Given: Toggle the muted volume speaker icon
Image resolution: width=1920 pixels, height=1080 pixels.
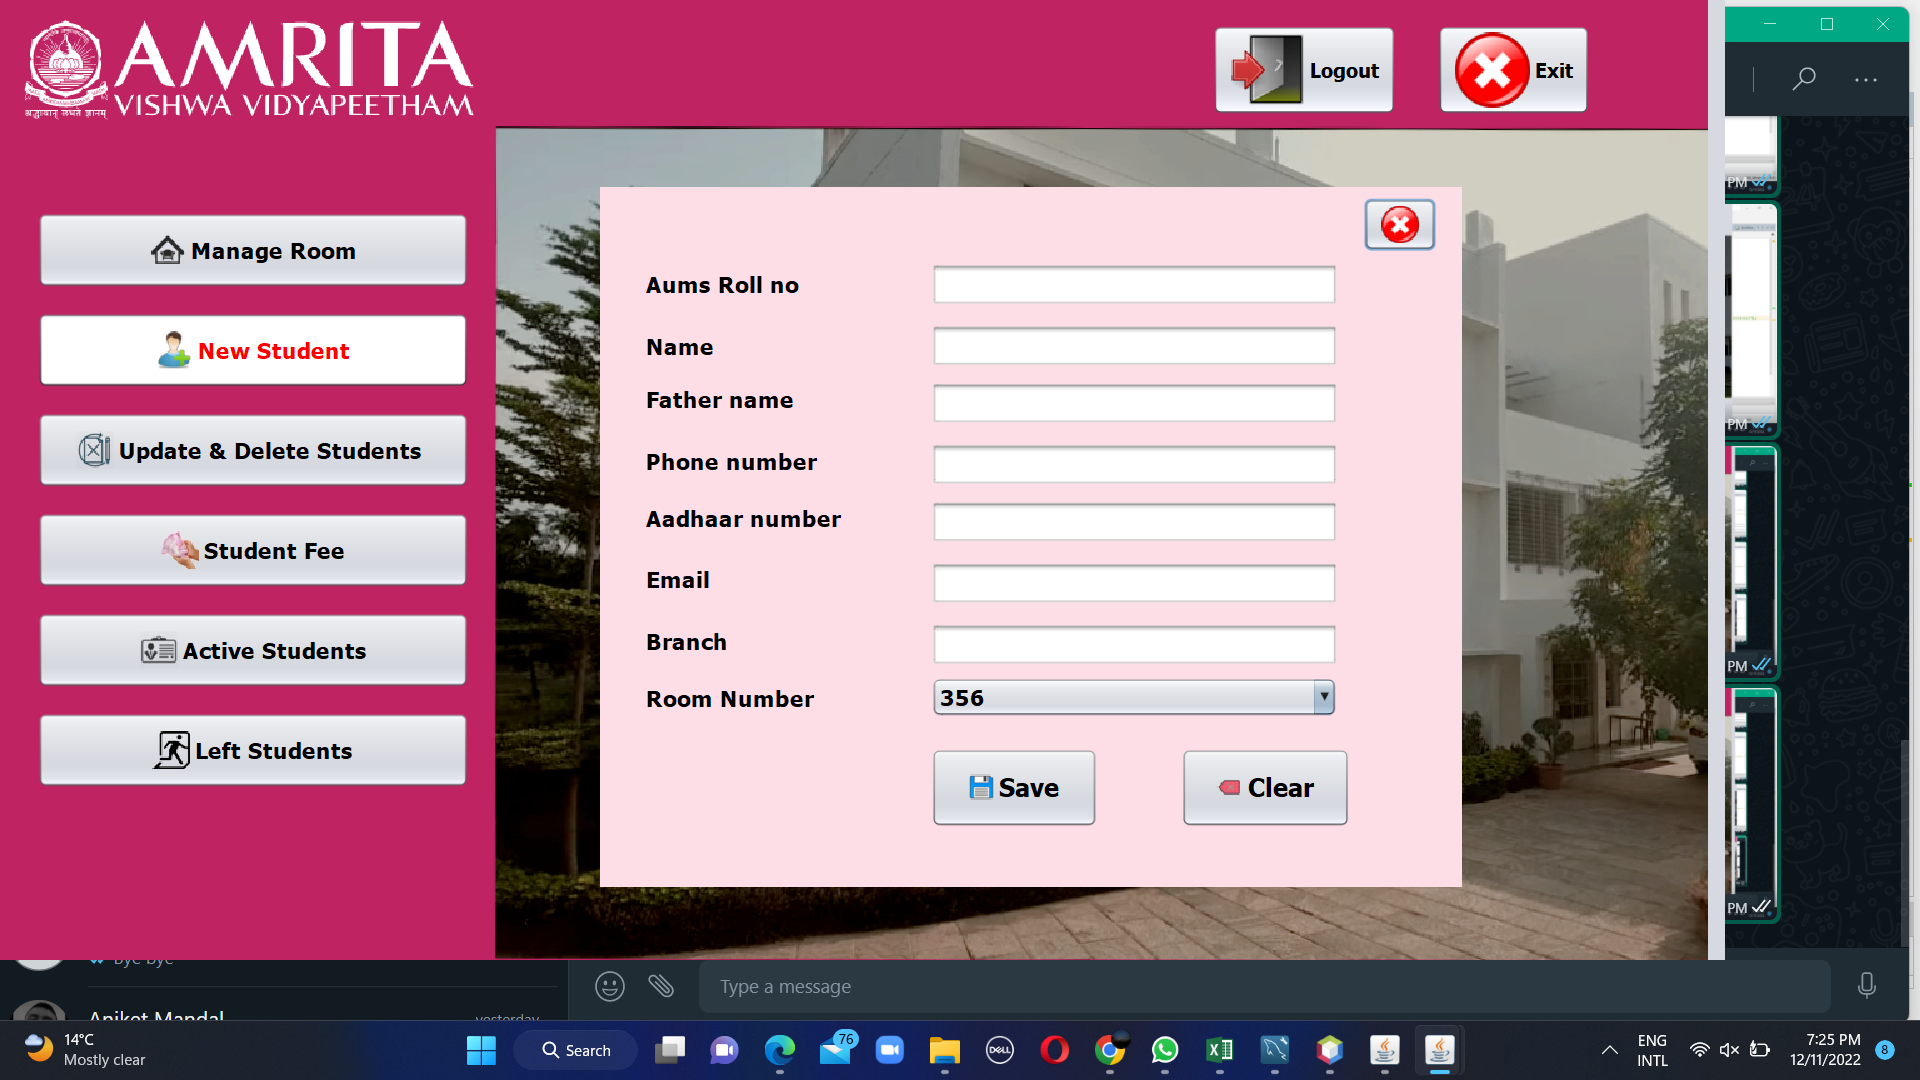Looking at the screenshot, I should (1729, 1050).
